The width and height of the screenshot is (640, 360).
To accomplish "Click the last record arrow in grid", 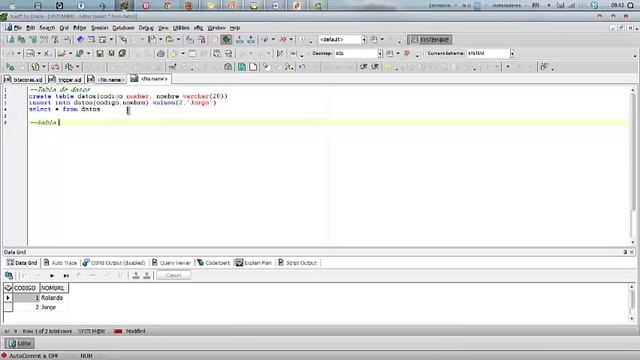I will point(66,276).
